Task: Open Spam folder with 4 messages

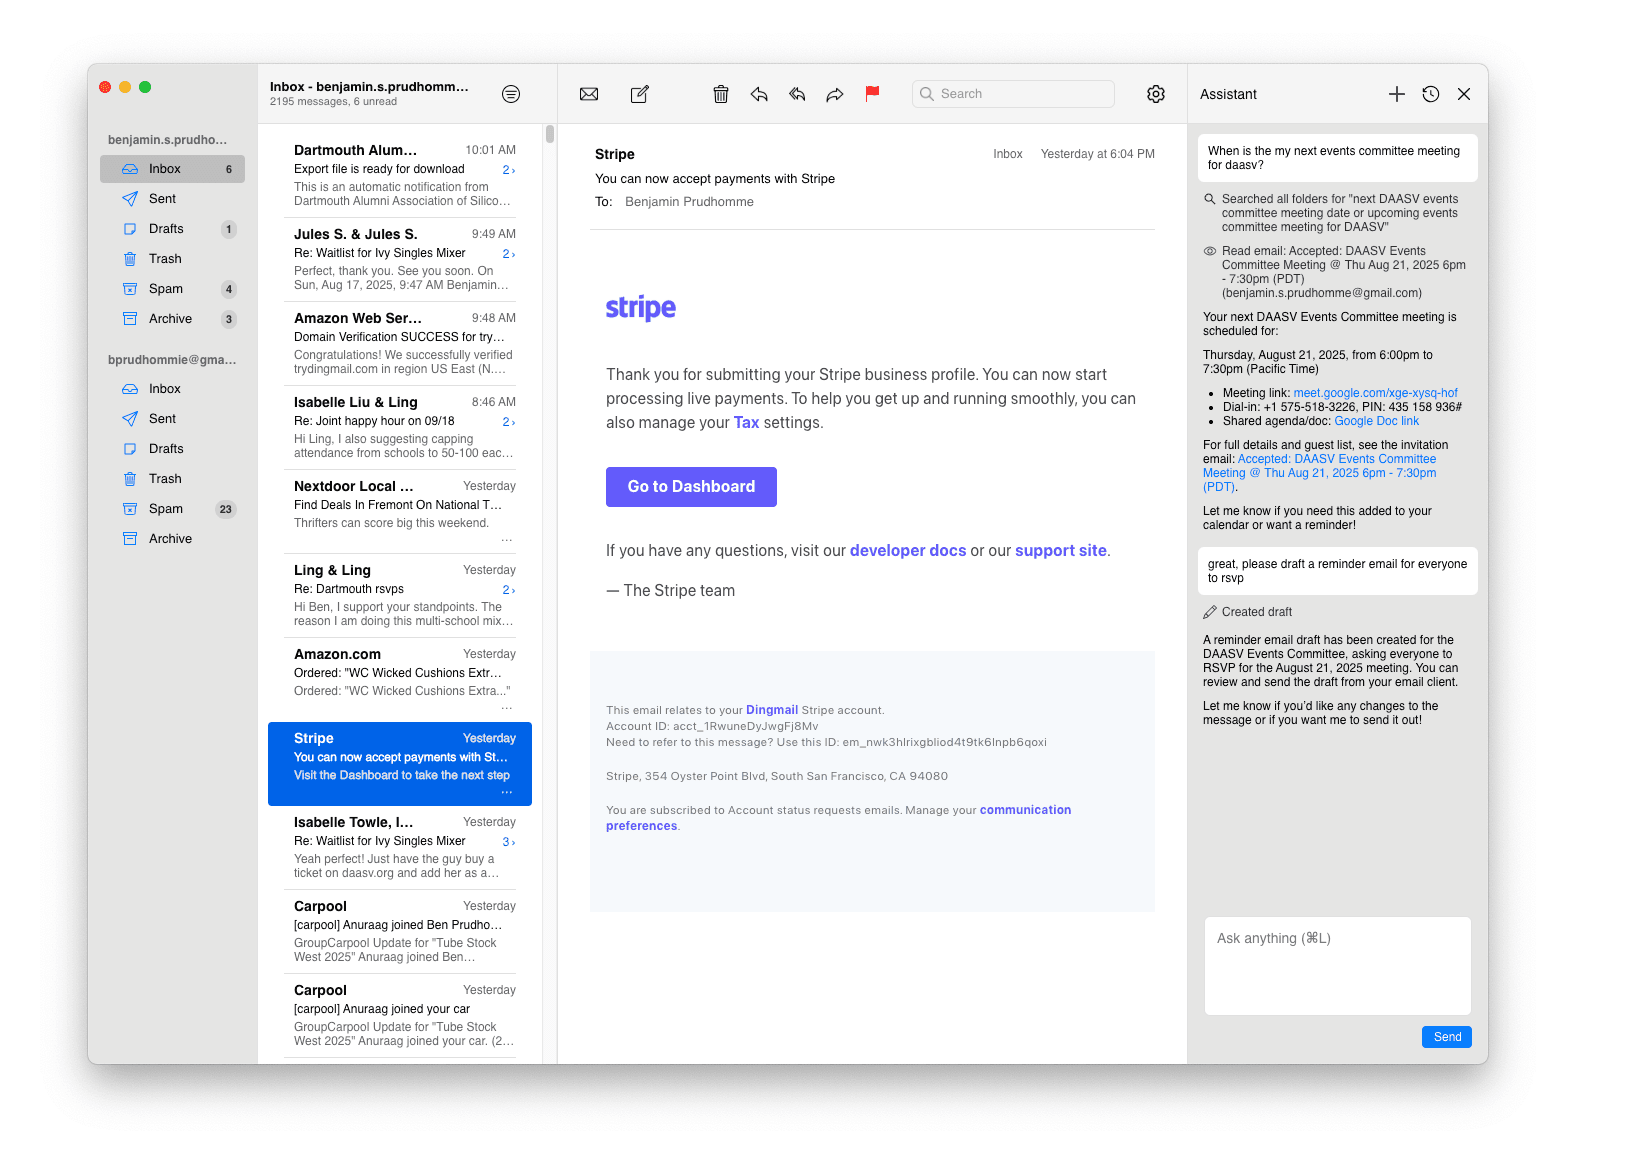Action: 172,289
